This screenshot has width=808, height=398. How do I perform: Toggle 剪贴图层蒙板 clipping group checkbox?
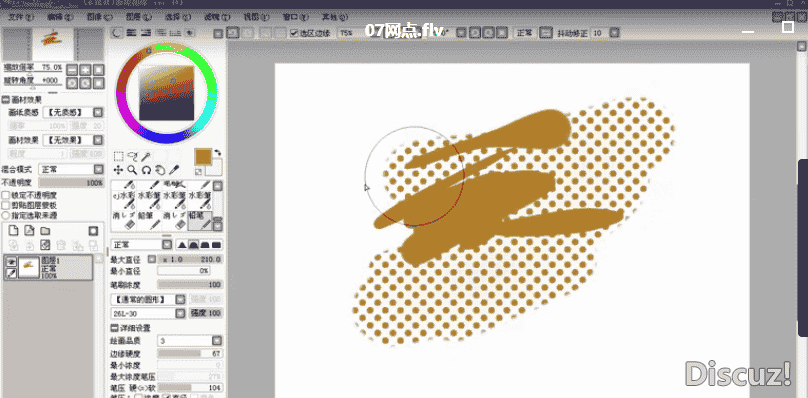tap(6, 205)
